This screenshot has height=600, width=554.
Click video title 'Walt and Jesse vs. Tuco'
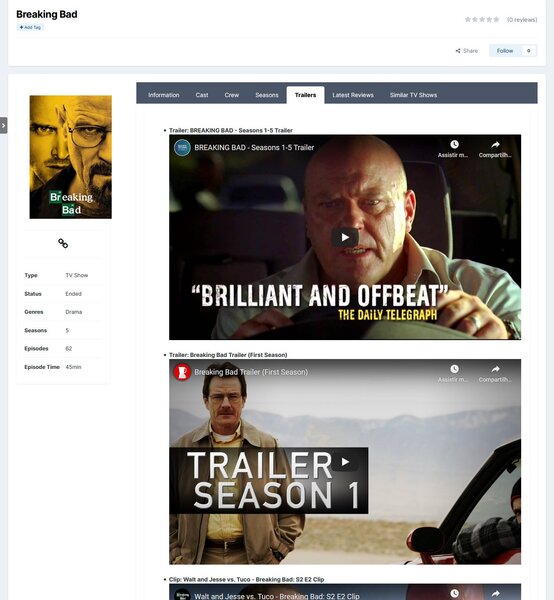tap(277, 596)
